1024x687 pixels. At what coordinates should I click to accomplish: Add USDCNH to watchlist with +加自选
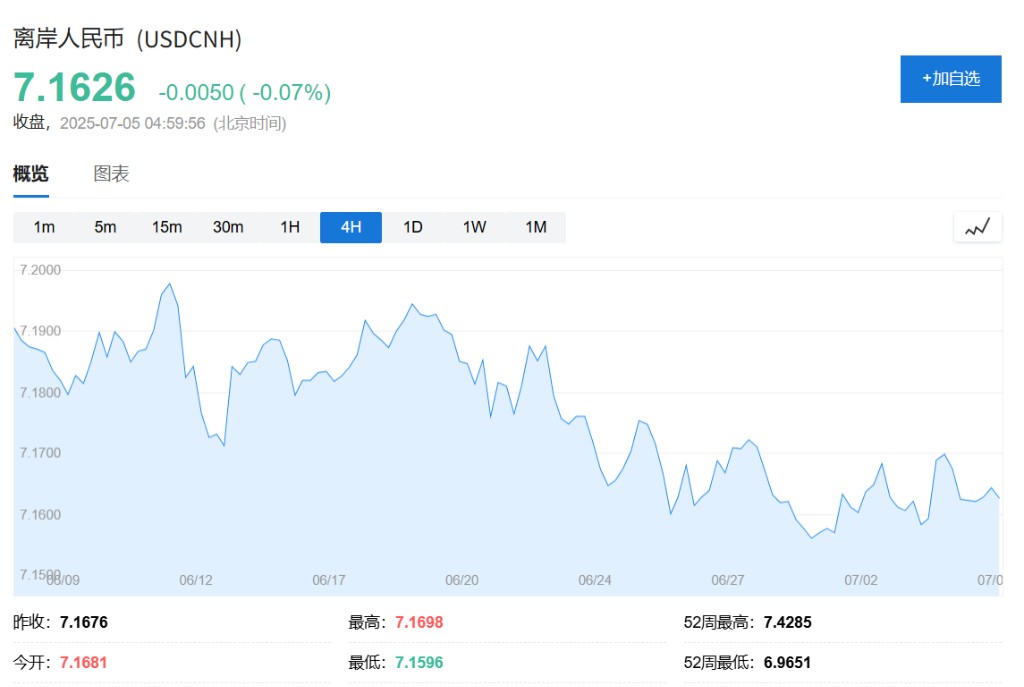click(950, 79)
